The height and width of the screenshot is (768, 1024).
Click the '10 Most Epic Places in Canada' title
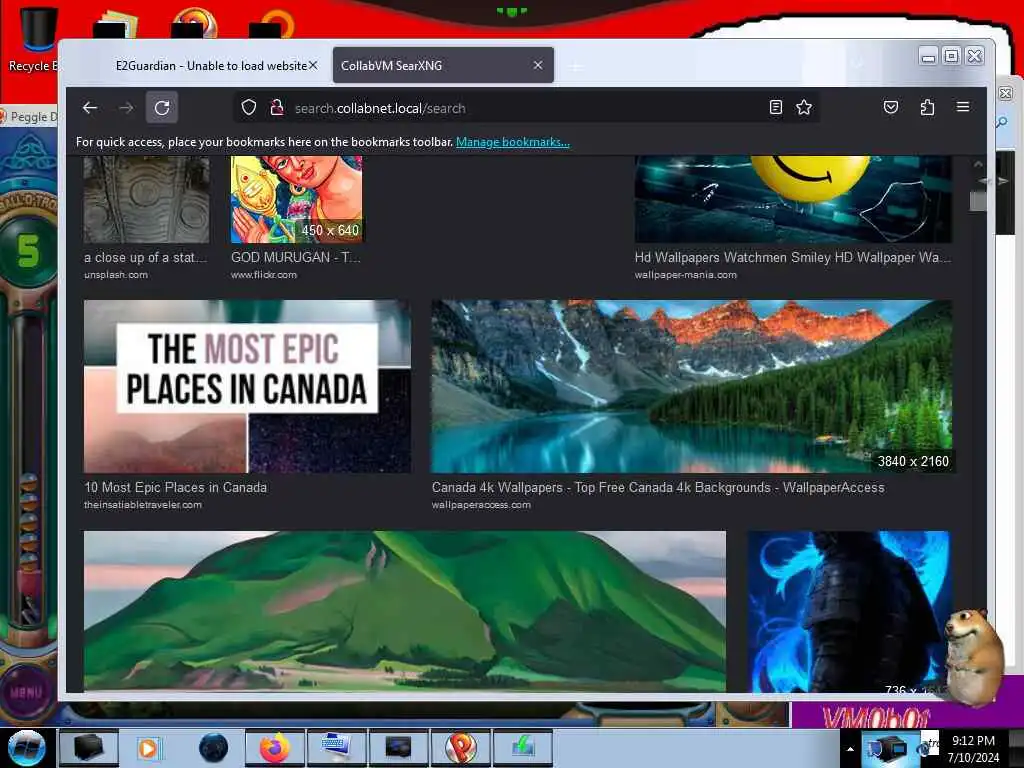coord(176,487)
